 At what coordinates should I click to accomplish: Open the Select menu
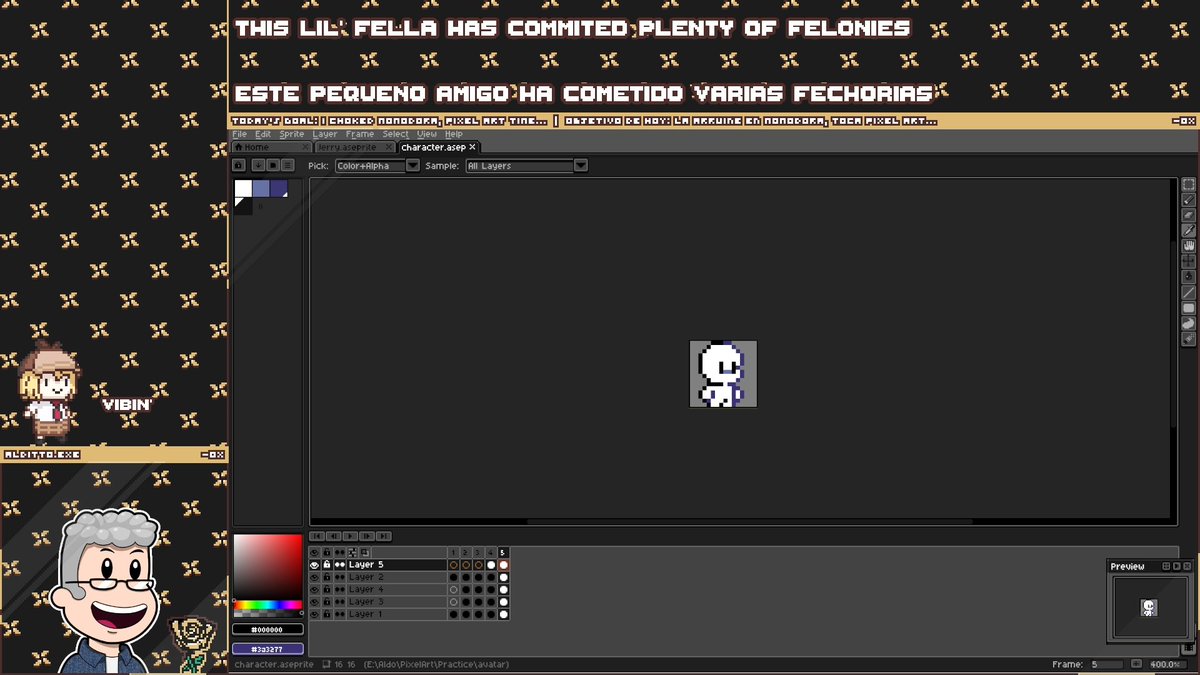[x=395, y=134]
